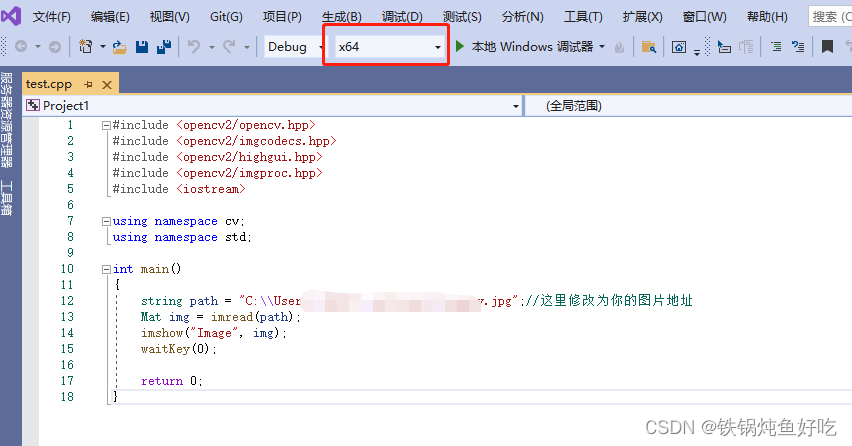Screen dimensions: 852x446
Task: Navigate forward with the forward arrow
Action: 54,47
